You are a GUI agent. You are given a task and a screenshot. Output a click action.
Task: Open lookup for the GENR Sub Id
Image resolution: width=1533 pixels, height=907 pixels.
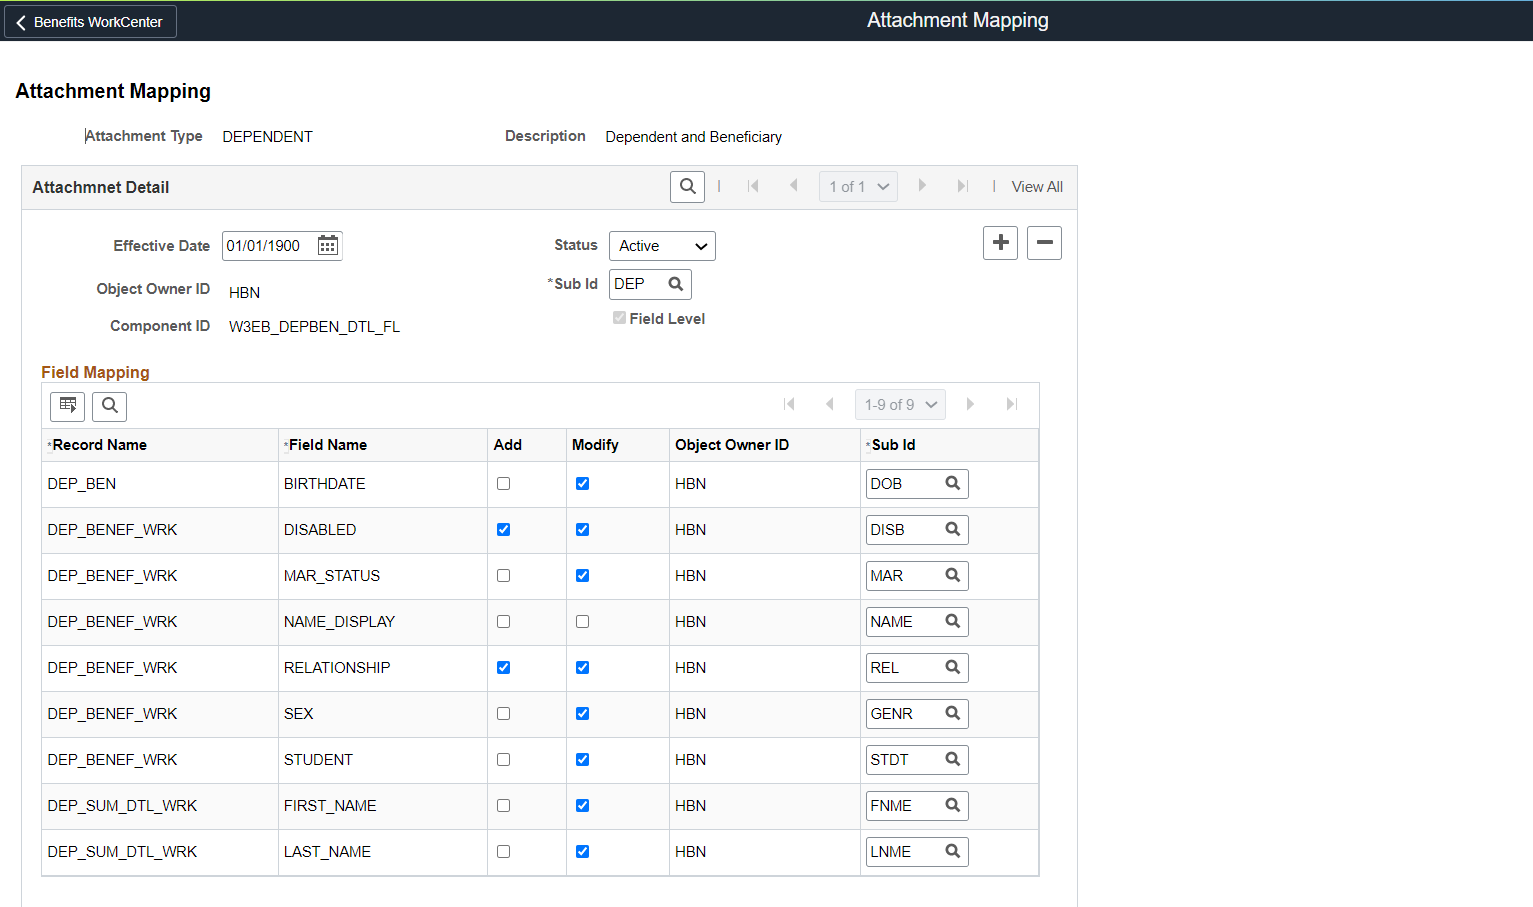(x=953, y=714)
